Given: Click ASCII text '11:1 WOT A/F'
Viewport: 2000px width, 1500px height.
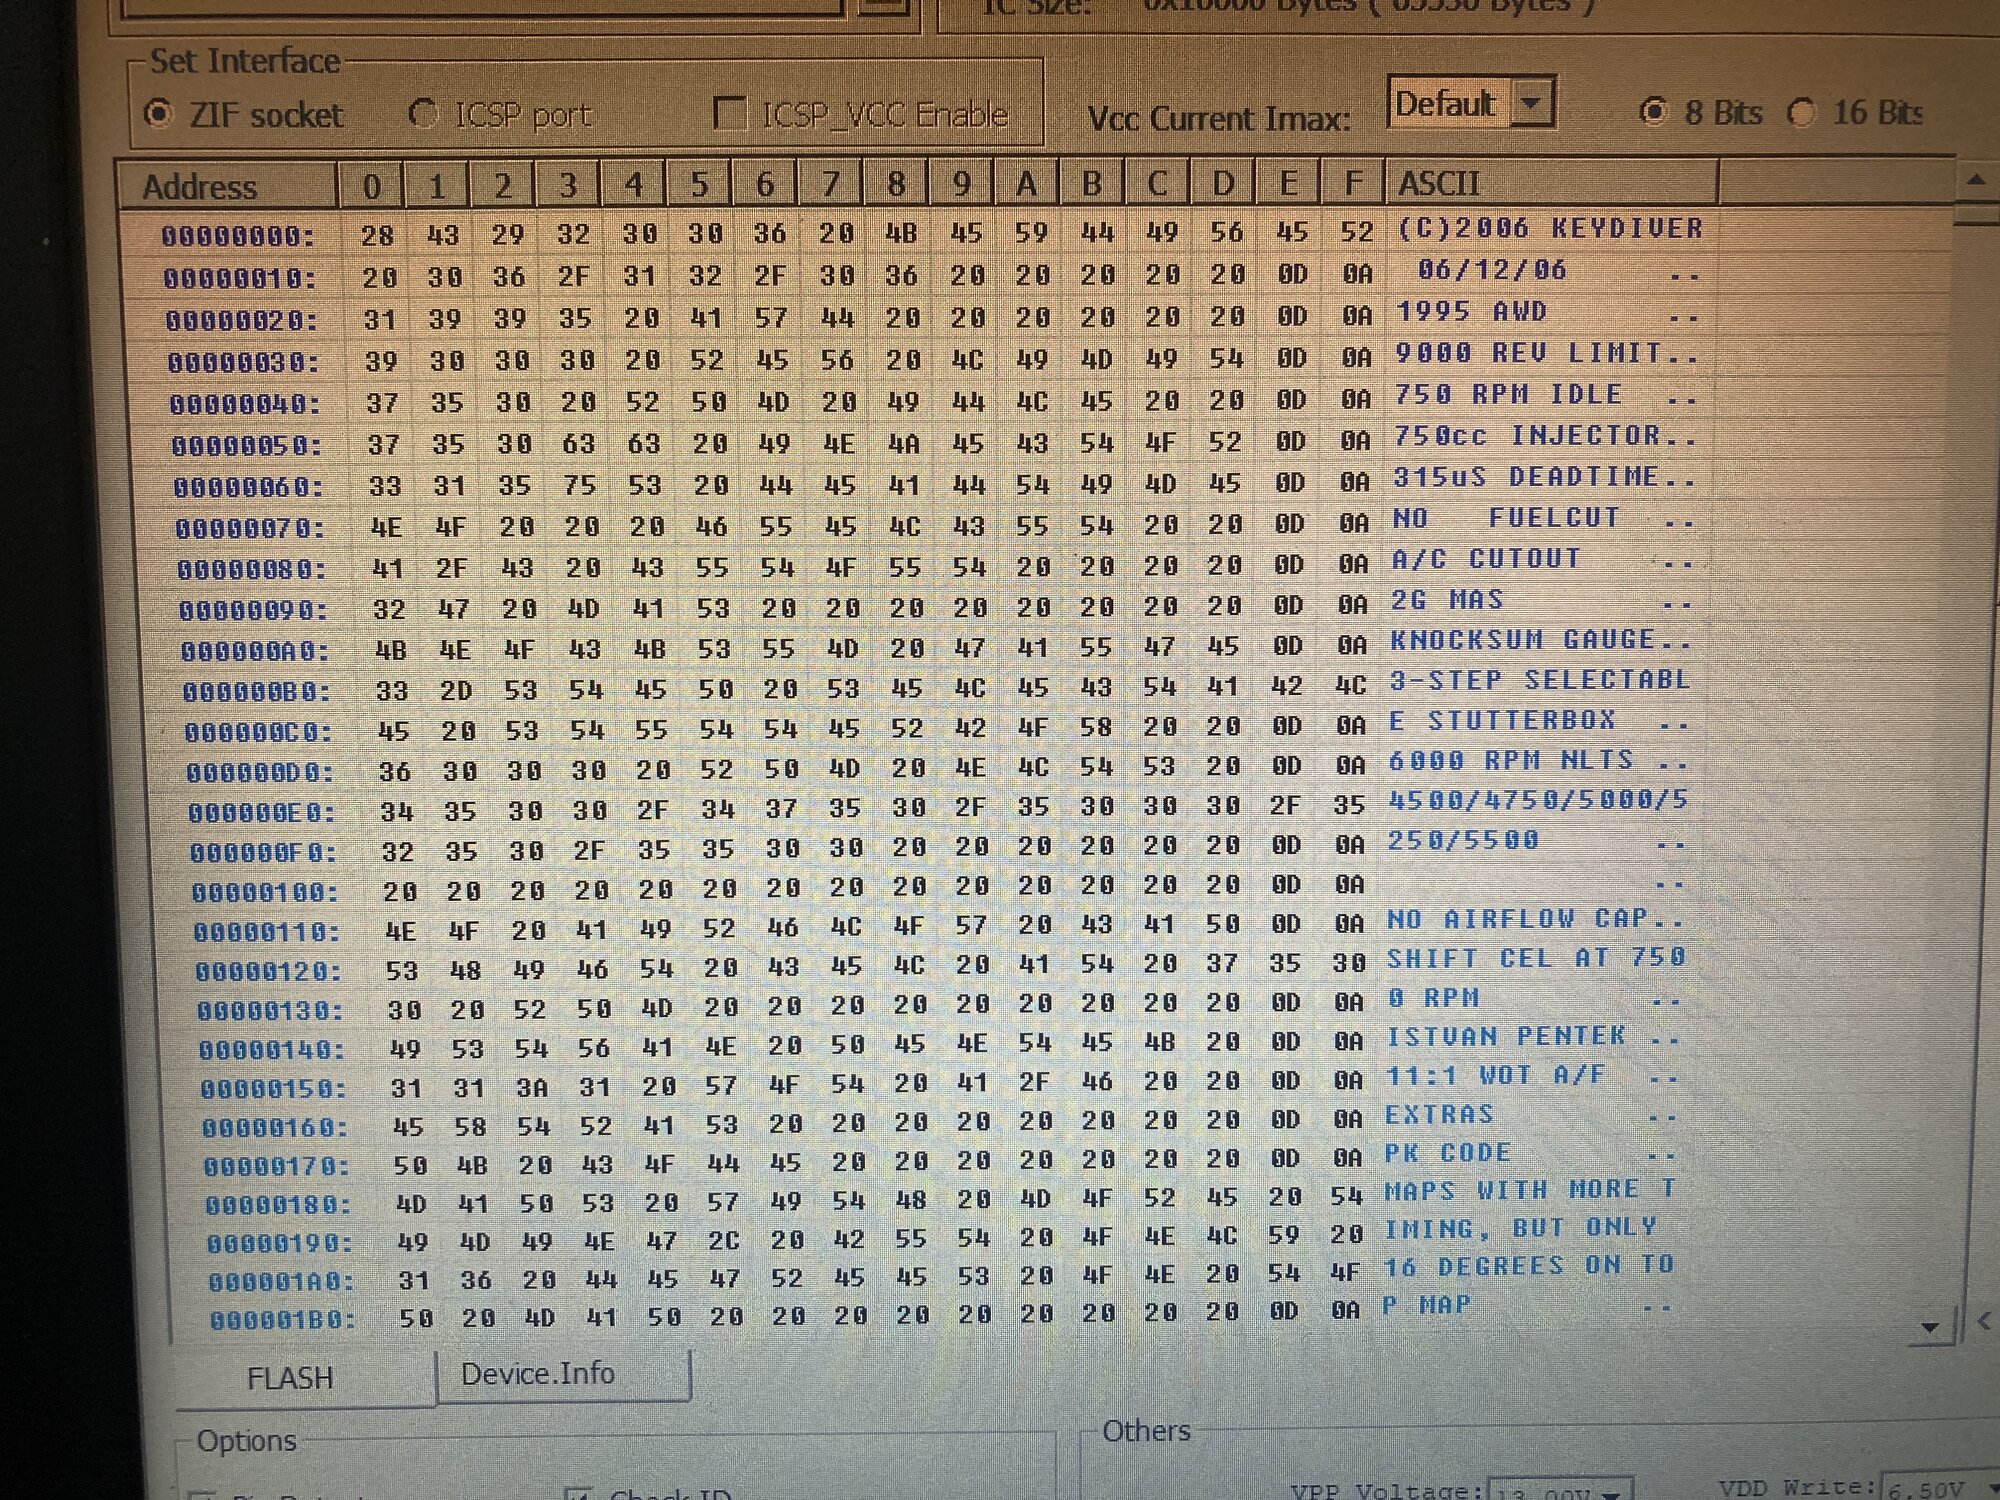Looking at the screenshot, I should pyautogui.click(x=1495, y=1075).
